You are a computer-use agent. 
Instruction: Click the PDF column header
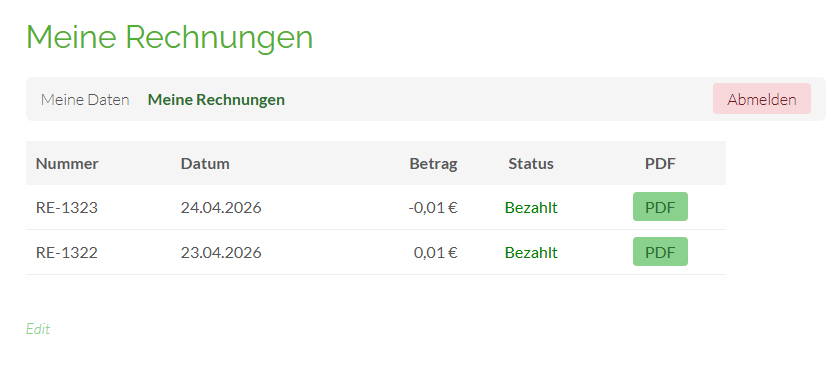(x=660, y=164)
